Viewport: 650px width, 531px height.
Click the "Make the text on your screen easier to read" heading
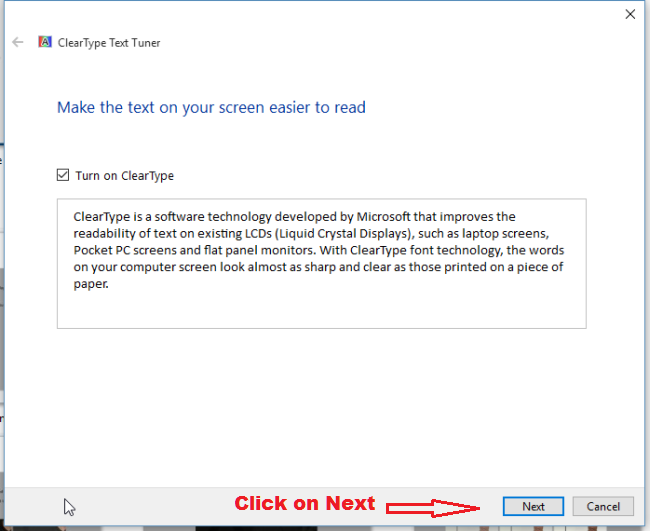tap(211, 107)
